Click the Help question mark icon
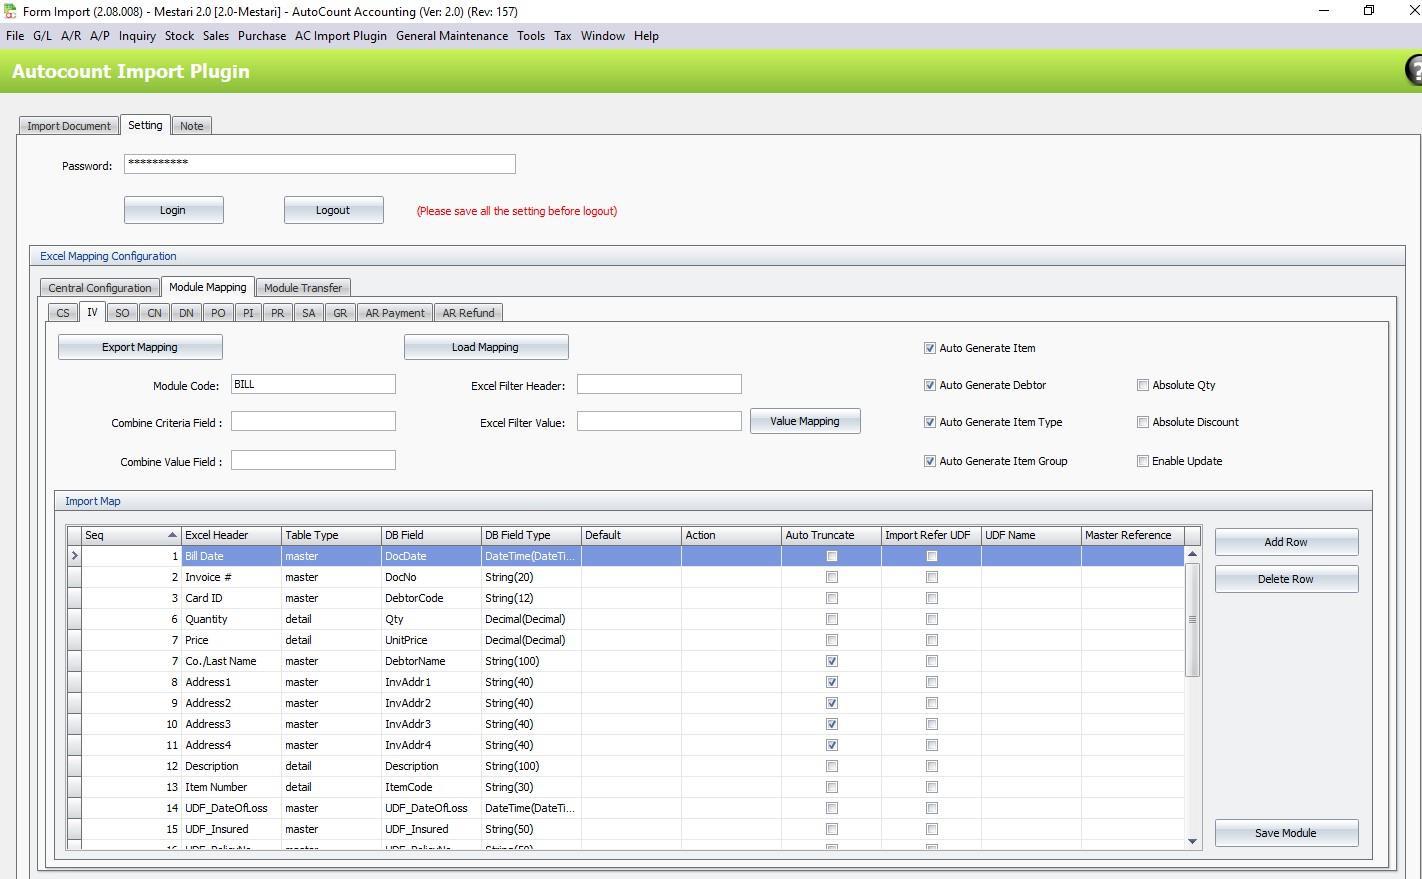Viewport: 1422px width, 879px height. (1414, 71)
